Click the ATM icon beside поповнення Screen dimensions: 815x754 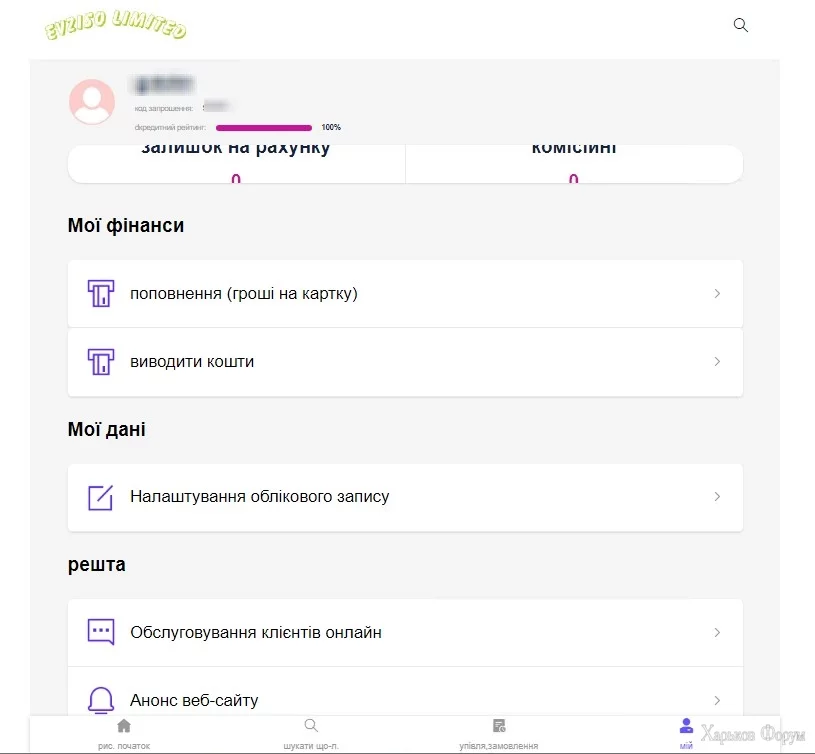pyautogui.click(x=101, y=294)
